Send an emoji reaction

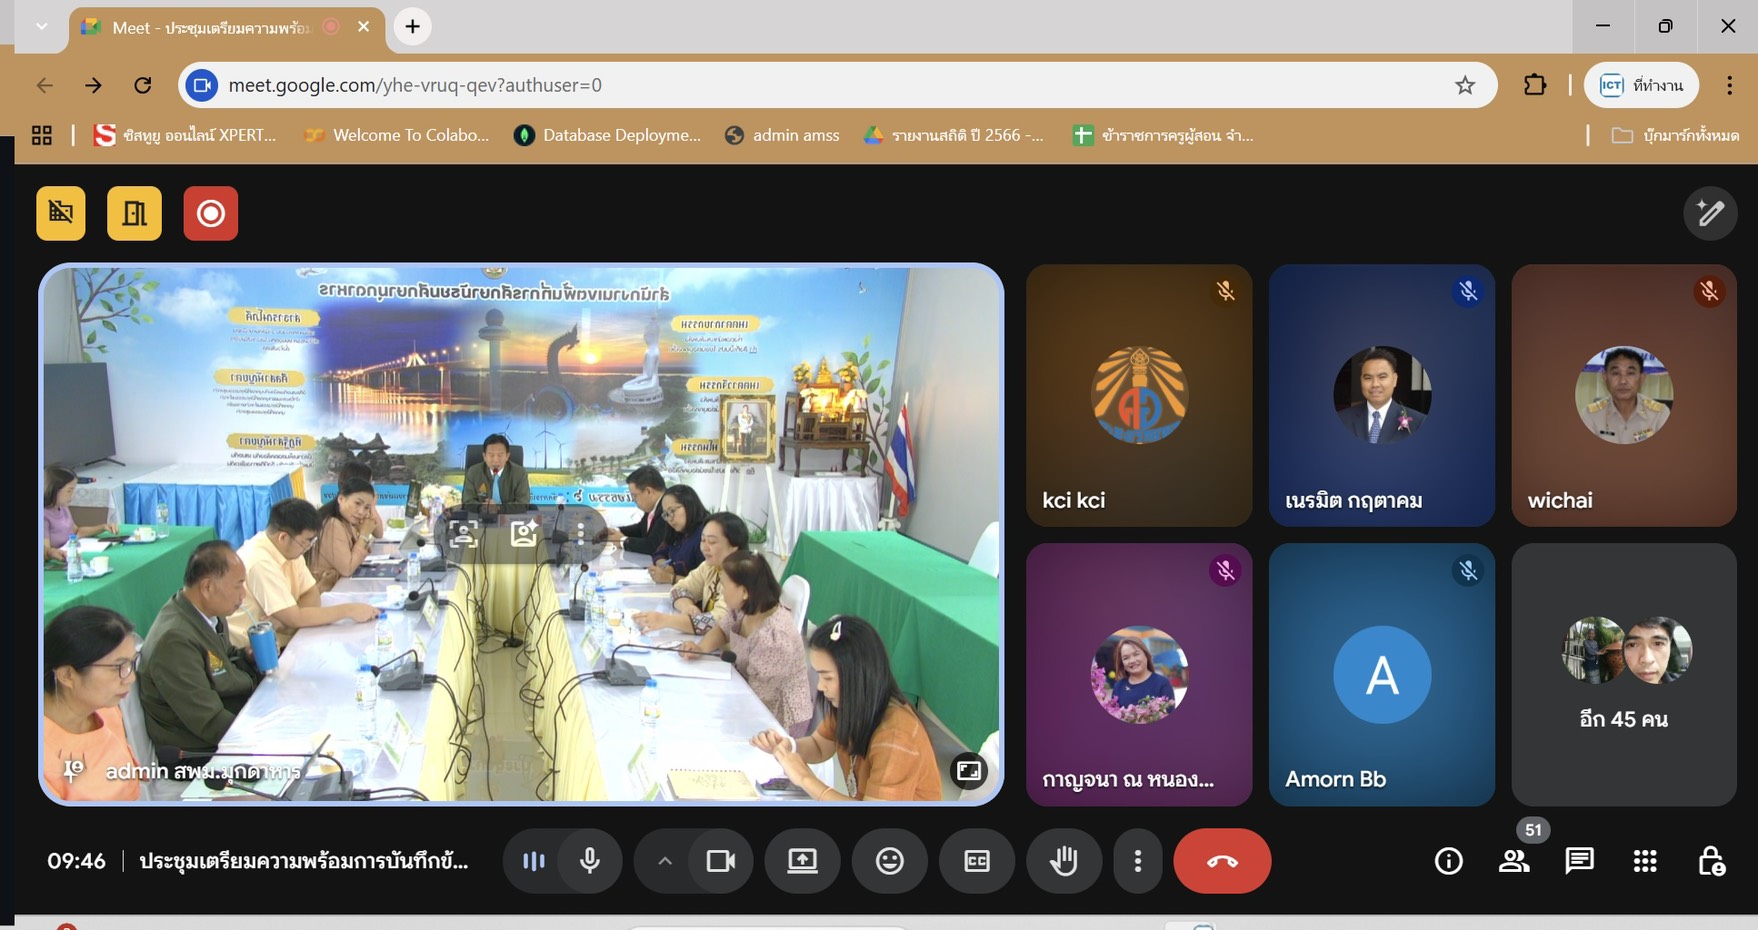point(889,861)
